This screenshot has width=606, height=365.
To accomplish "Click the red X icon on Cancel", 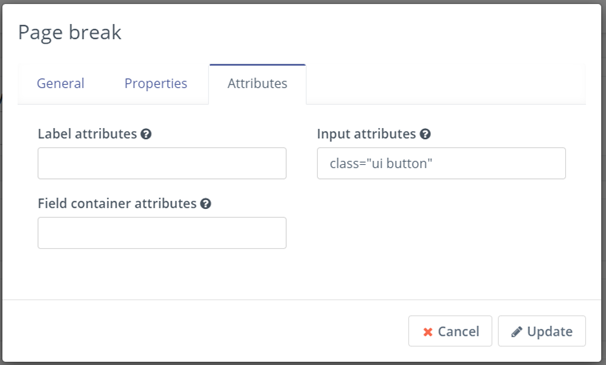I will pyautogui.click(x=428, y=332).
